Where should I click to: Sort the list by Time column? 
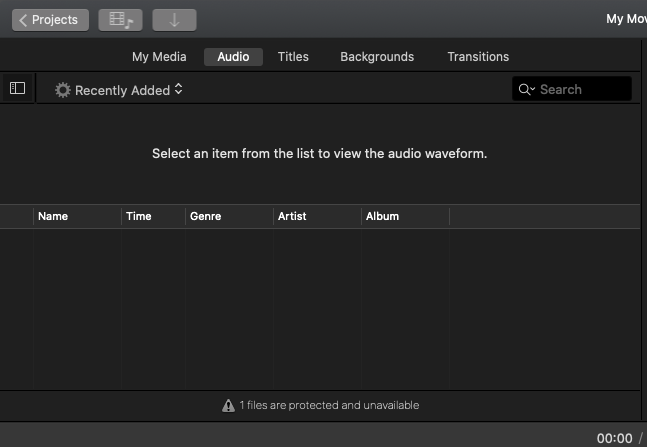tap(152, 216)
